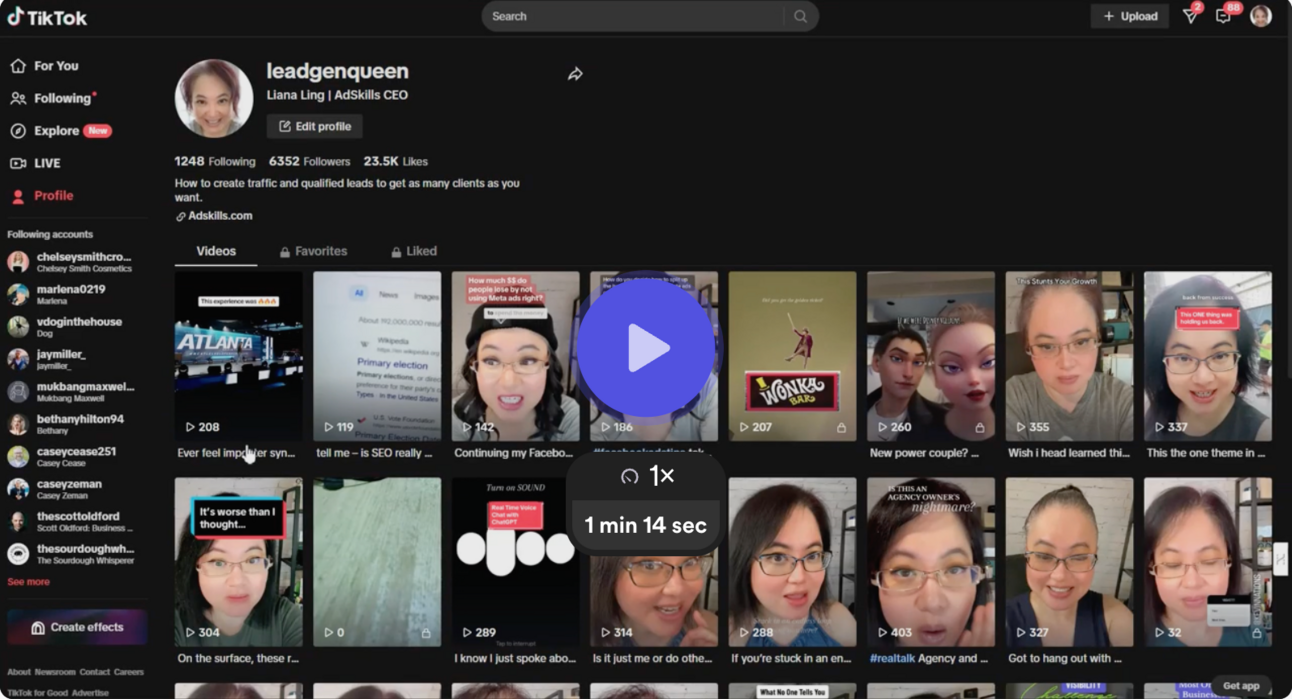
Task: Click the search magnifier icon
Action: [x=799, y=16]
